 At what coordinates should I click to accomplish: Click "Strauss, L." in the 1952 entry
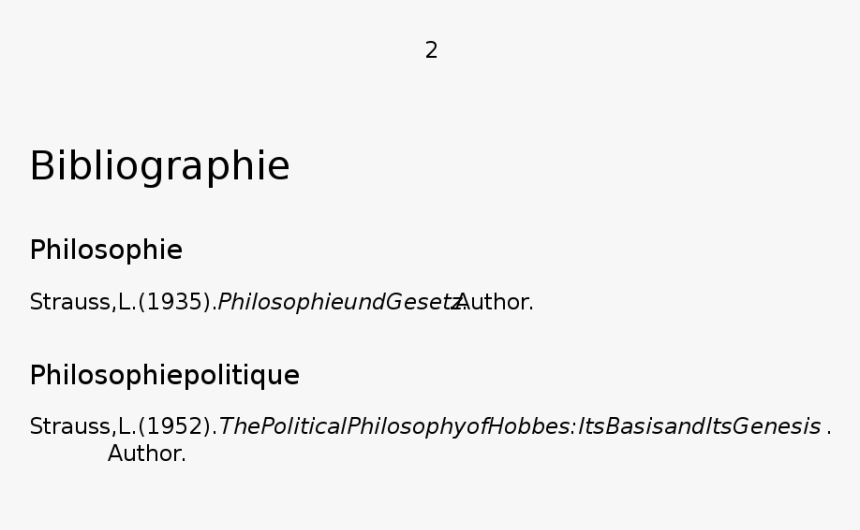click(x=83, y=427)
